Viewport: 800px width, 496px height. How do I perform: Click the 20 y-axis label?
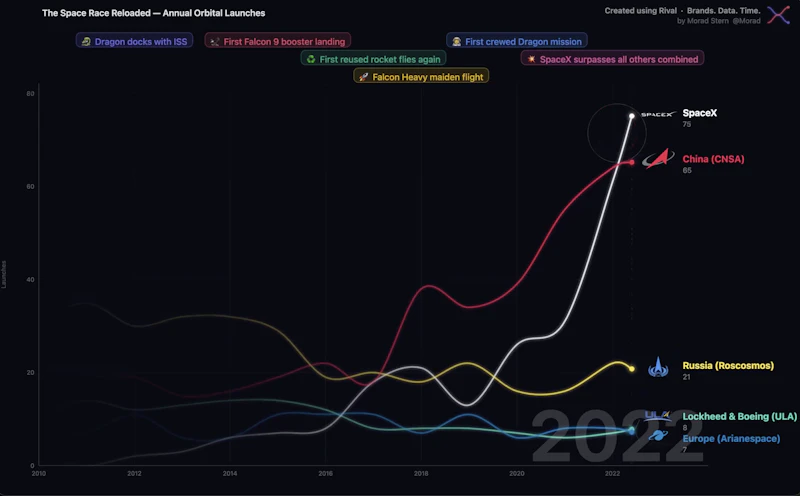(x=31, y=373)
